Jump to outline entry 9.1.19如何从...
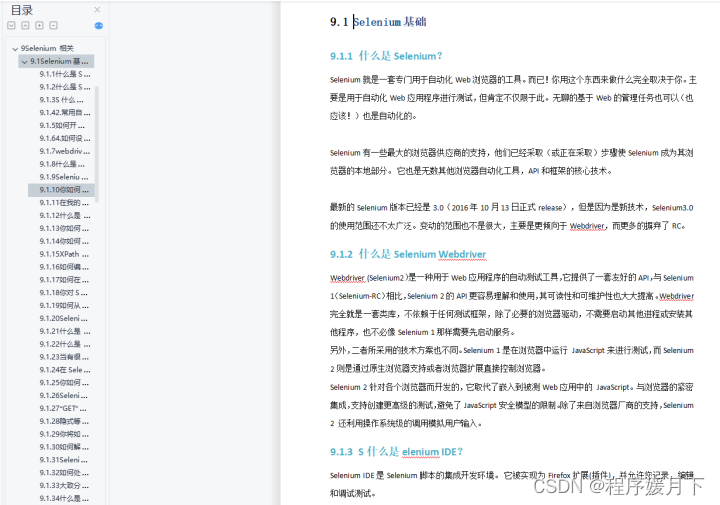This screenshot has height=505, width=720. tap(64, 305)
